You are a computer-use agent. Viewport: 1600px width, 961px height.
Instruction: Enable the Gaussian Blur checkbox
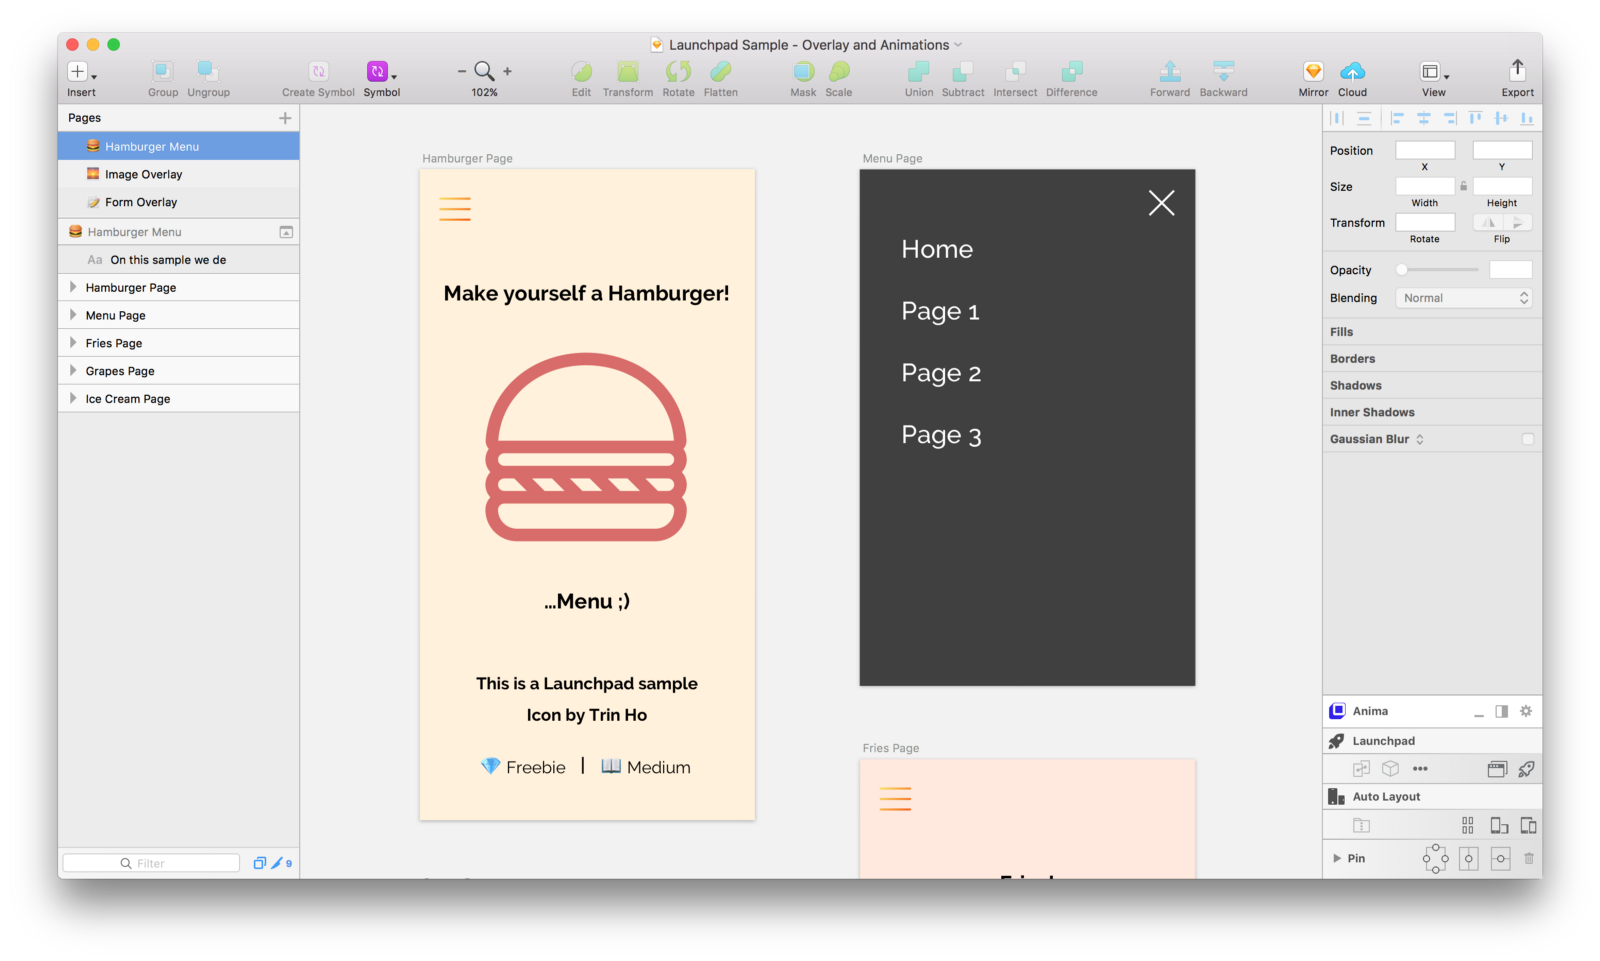pos(1527,439)
